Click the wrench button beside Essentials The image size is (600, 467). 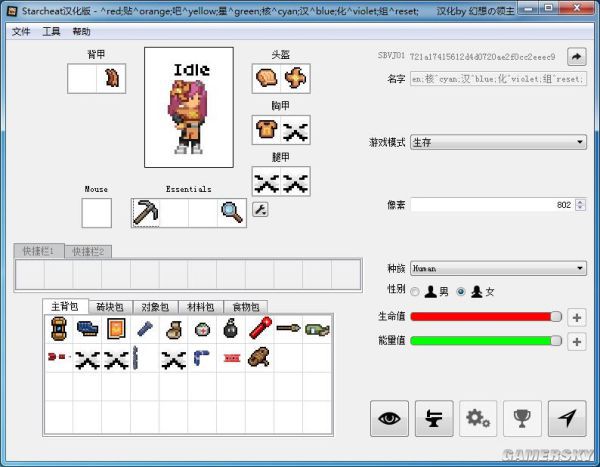260,209
